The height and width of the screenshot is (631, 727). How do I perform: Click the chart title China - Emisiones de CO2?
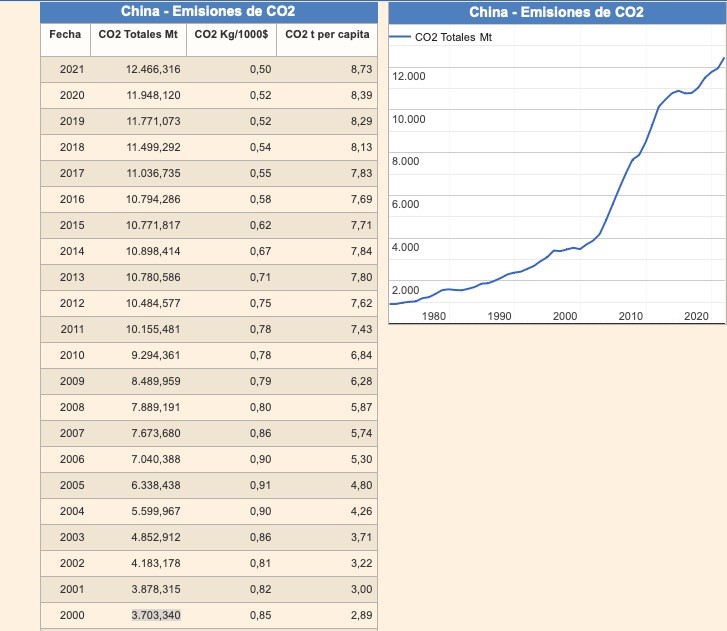[x=556, y=12]
